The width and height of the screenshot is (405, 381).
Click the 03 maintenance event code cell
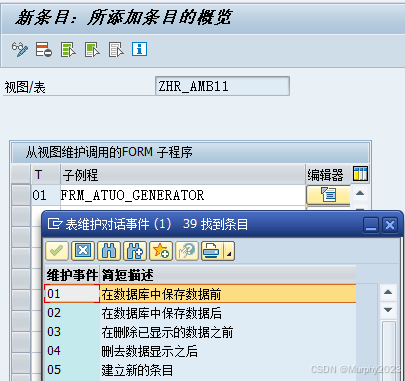pos(72,332)
